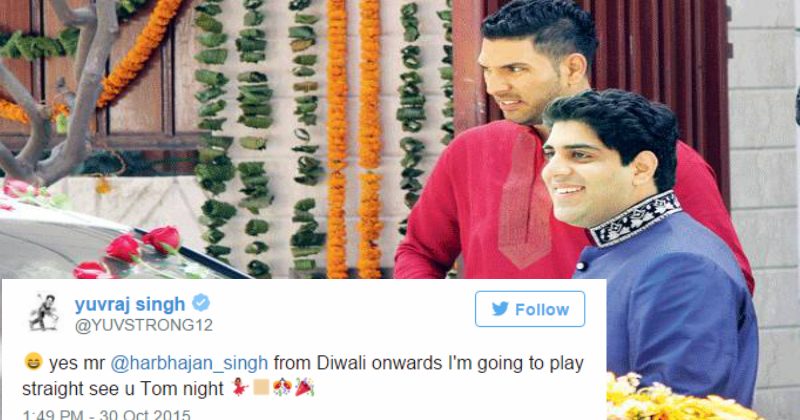
Task: Click the confetti ball emoji
Action: point(282,387)
